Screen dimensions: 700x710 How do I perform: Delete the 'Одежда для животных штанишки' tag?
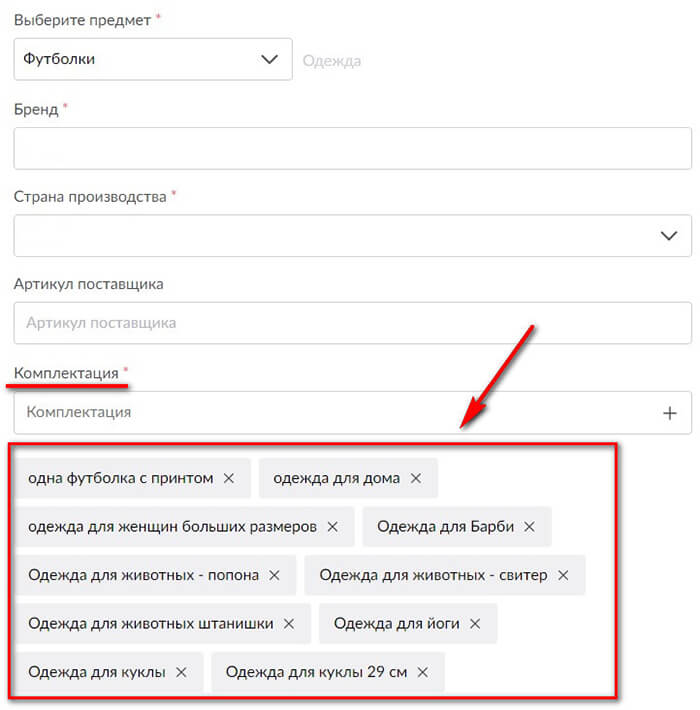click(x=289, y=623)
